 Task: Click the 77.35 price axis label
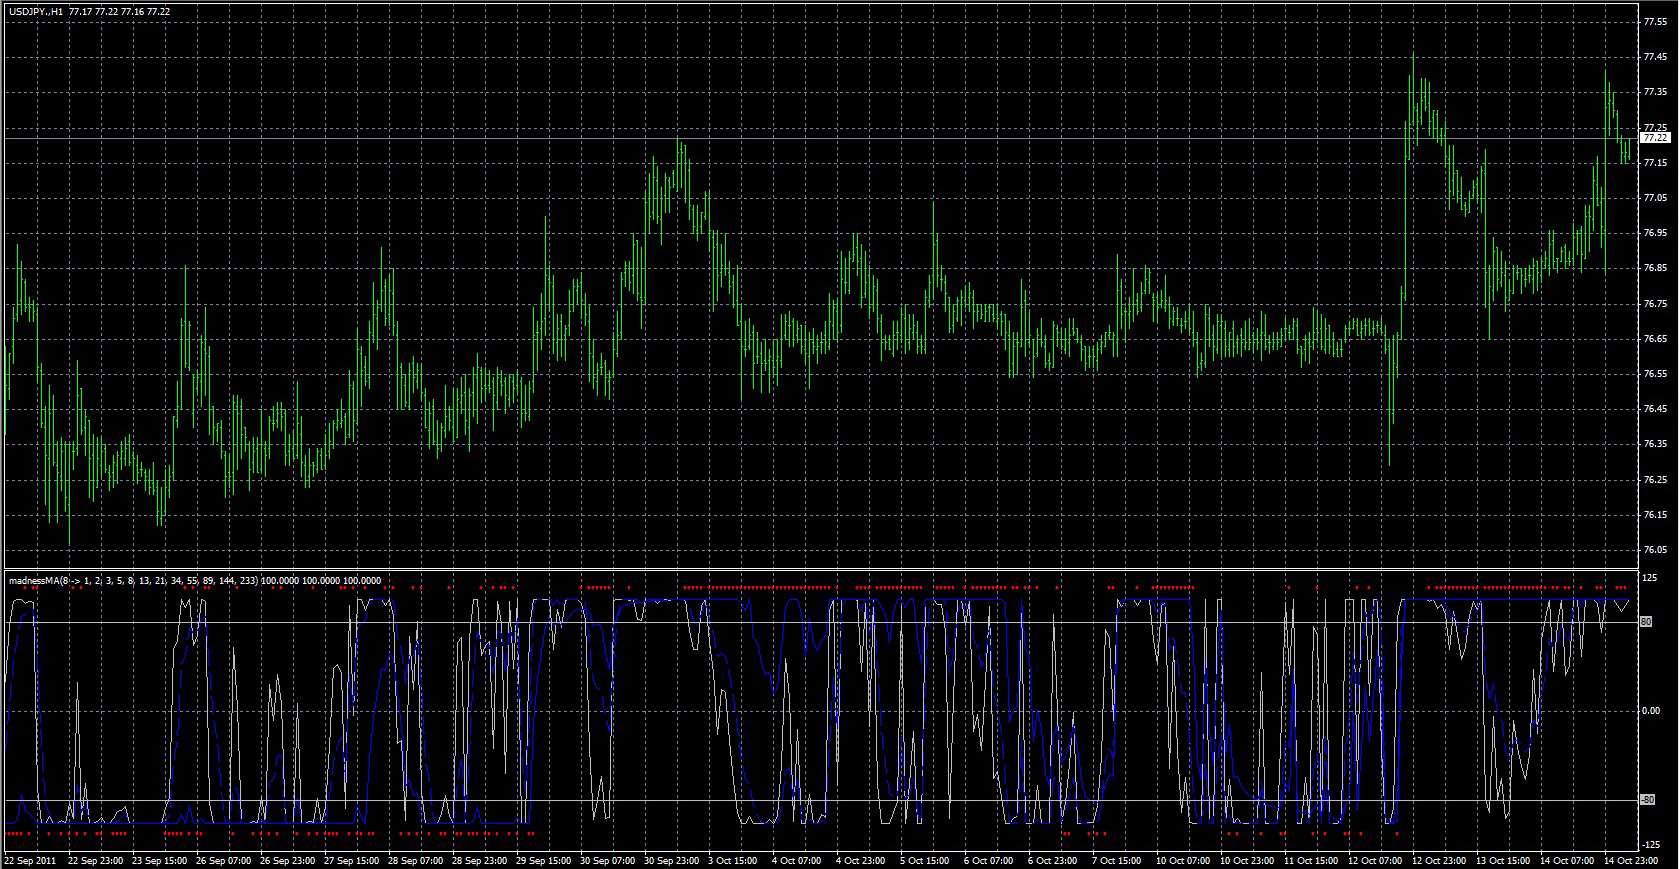click(1655, 92)
